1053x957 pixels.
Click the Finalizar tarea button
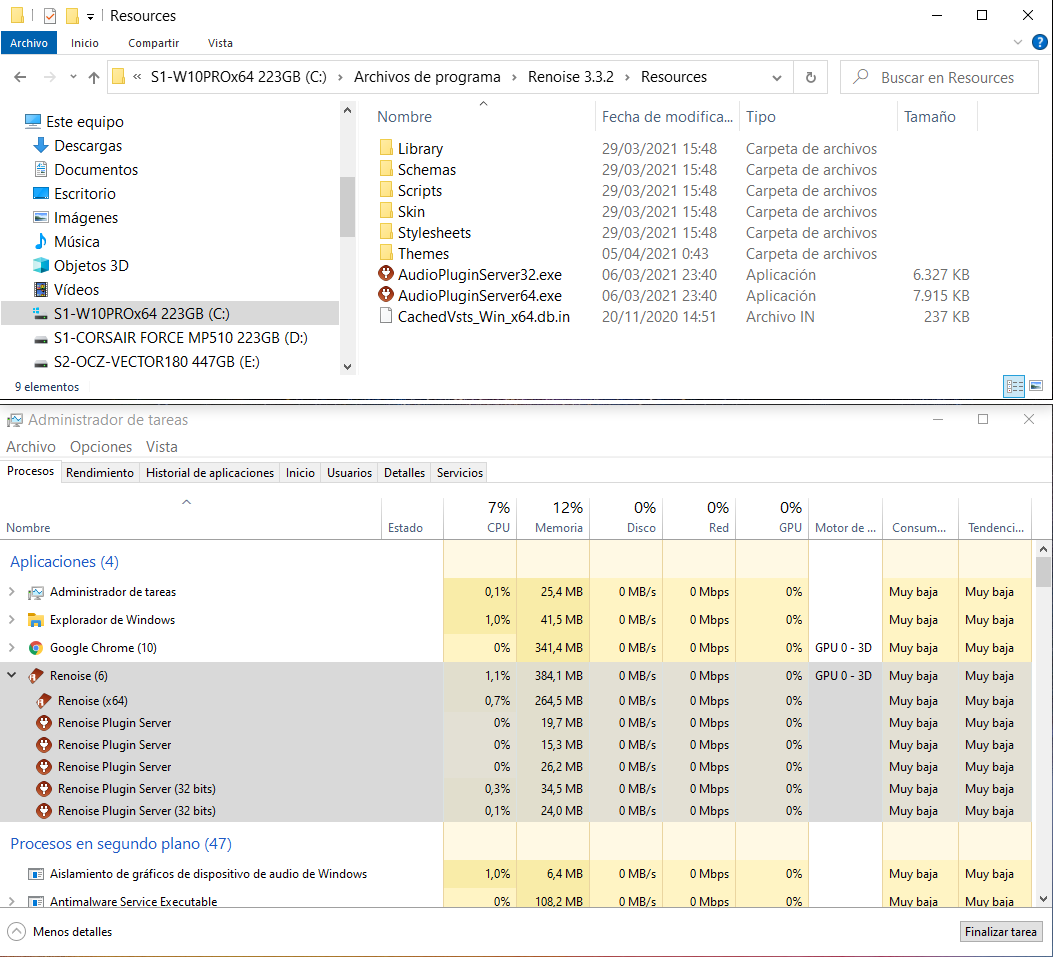1001,931
